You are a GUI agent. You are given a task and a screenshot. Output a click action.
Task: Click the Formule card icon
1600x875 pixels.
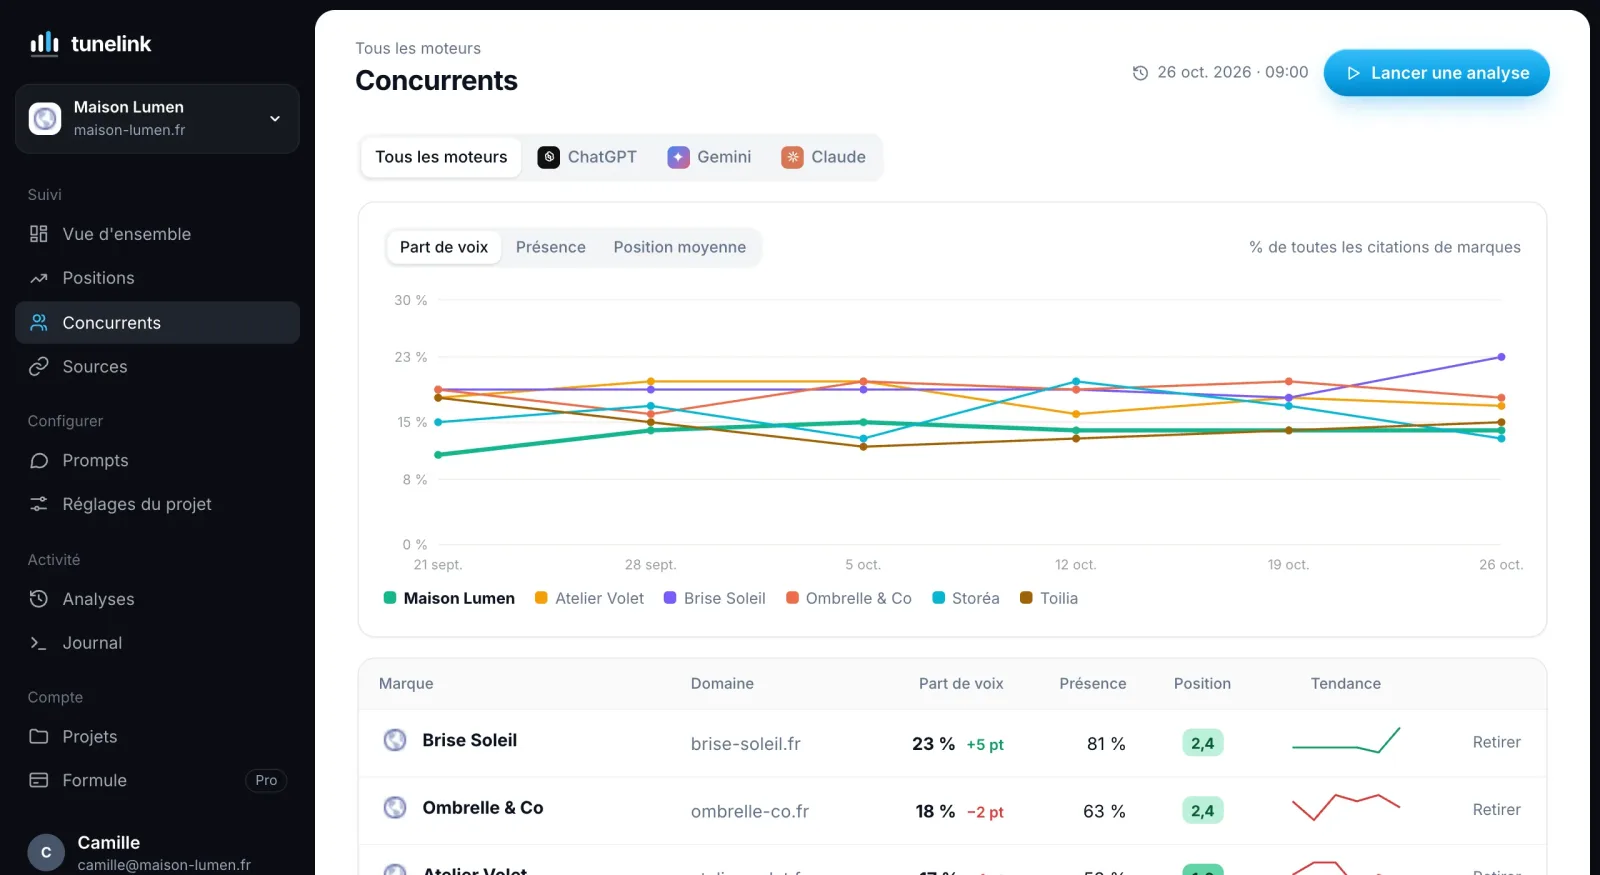(x=39, y=780)
